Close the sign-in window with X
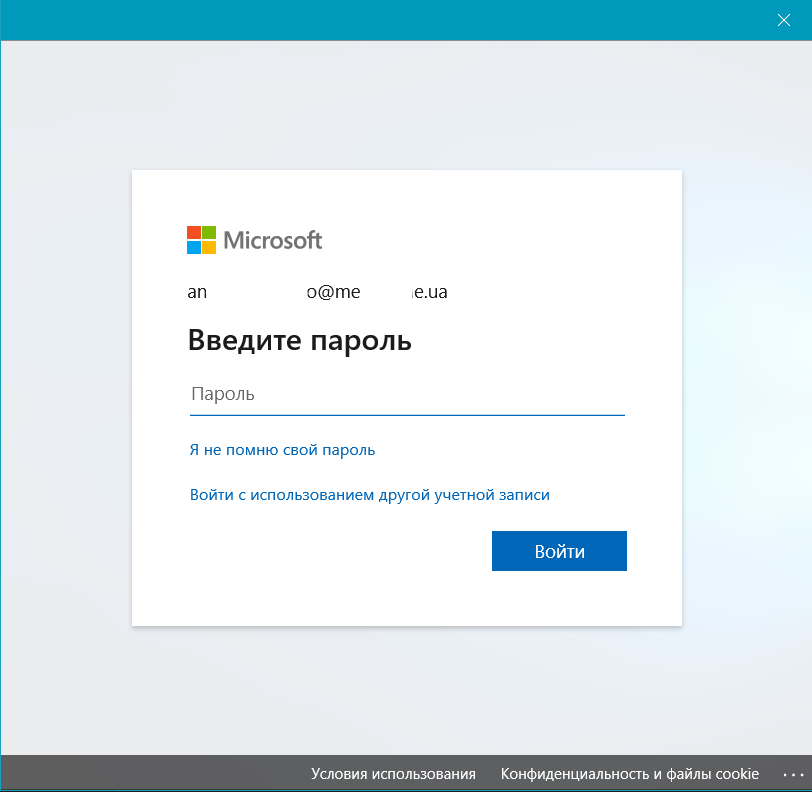The image size is (812, 792). click(784, 20)
